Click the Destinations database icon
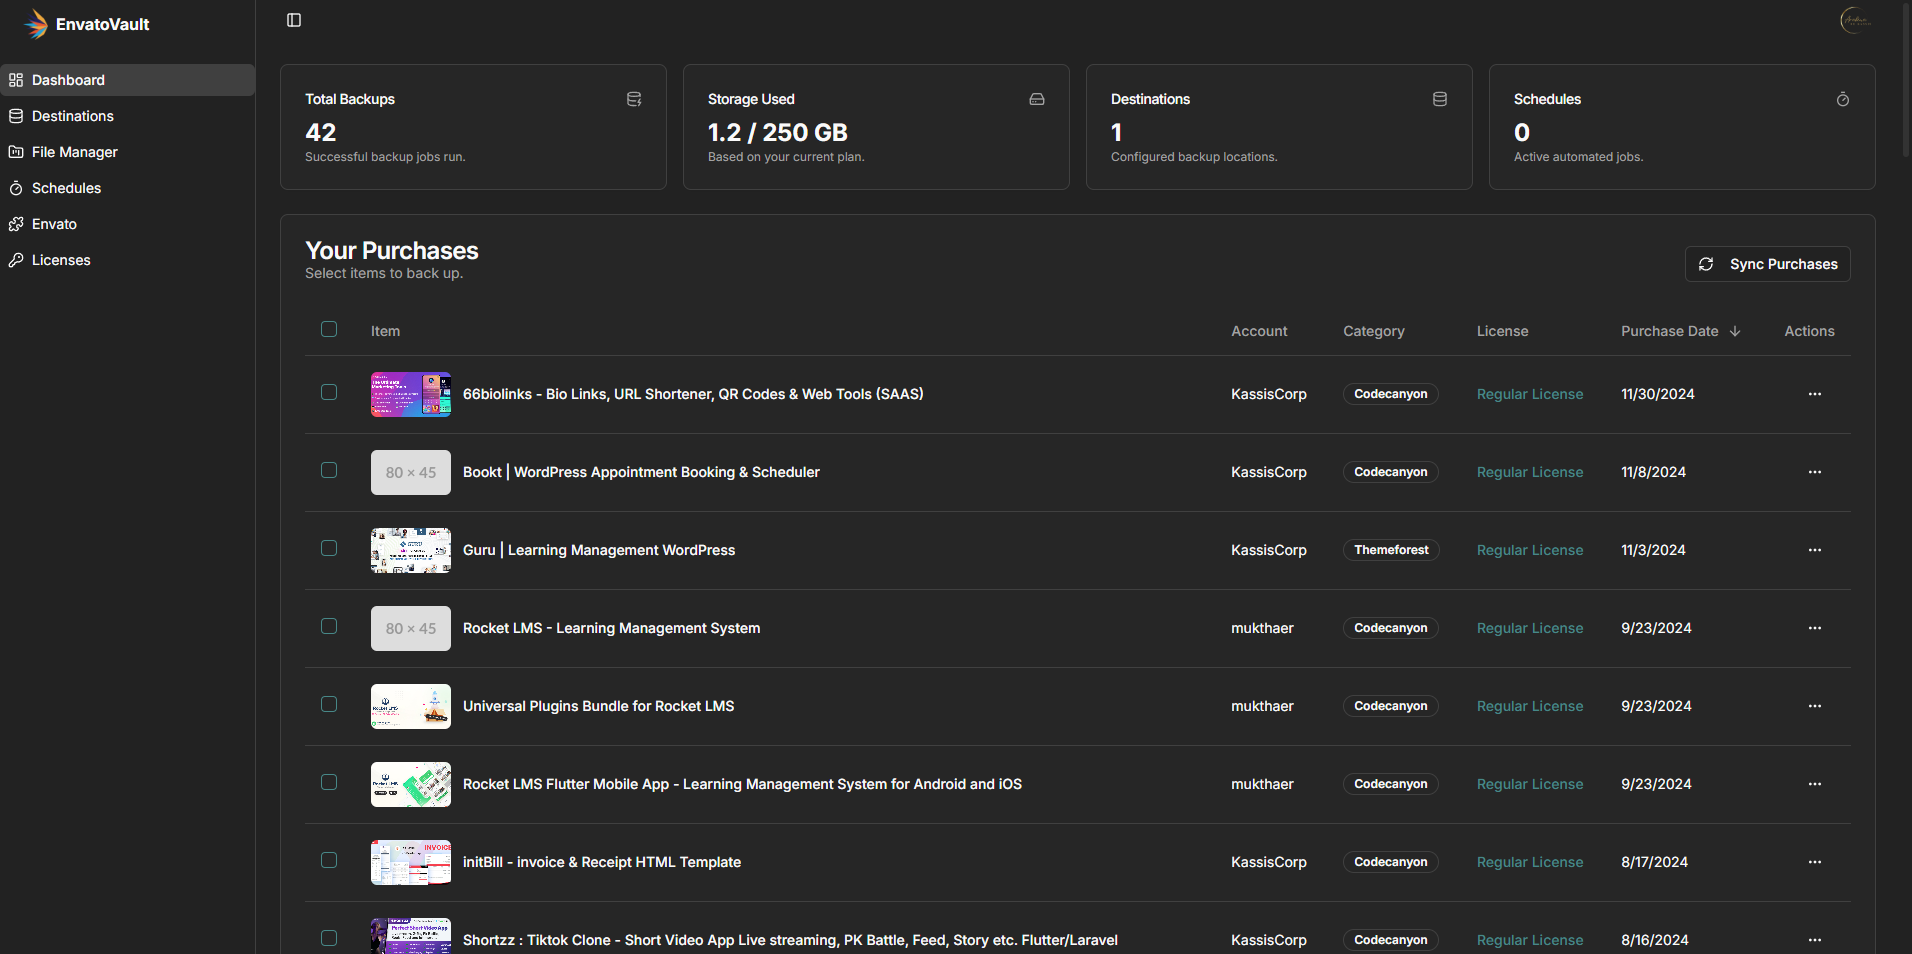Image resolution: width=1912 pixels, height=954 pixels. 1440,99
